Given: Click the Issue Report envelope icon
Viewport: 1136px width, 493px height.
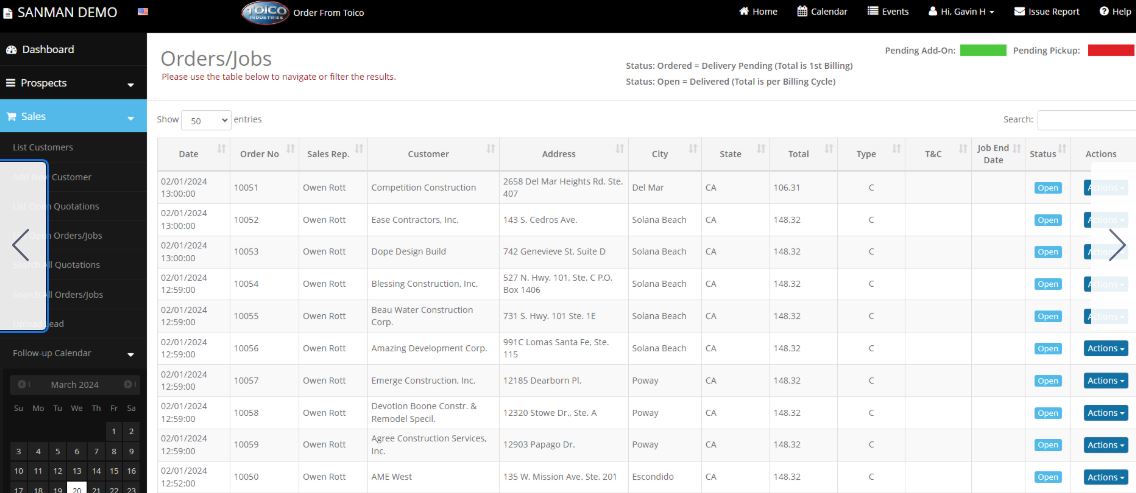Looking at the screenshot, I should (1019, 12).
